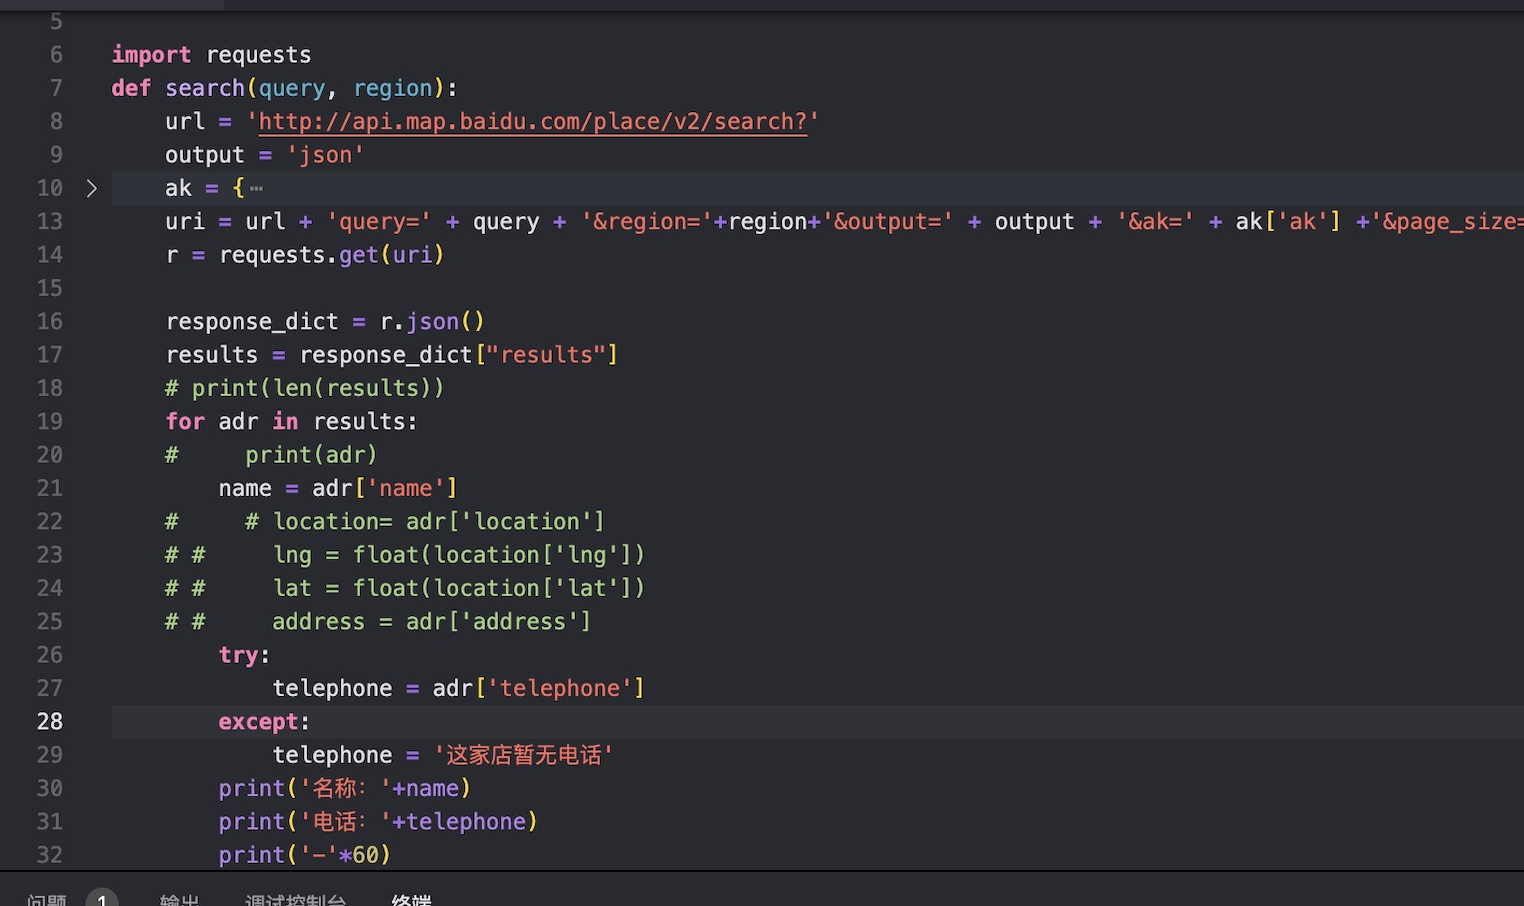Show the 终端 panel tab
The image size is (1524, 906).
tap(412, 900)
